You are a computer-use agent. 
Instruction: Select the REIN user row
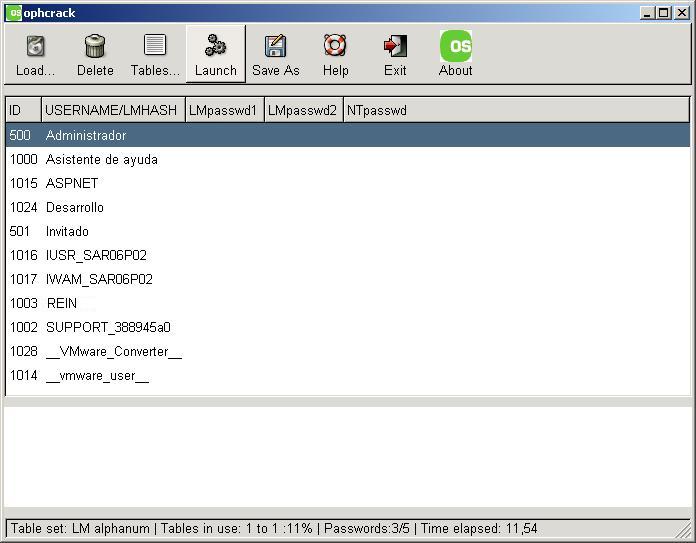pyautogui.click(x=348, y=303)
